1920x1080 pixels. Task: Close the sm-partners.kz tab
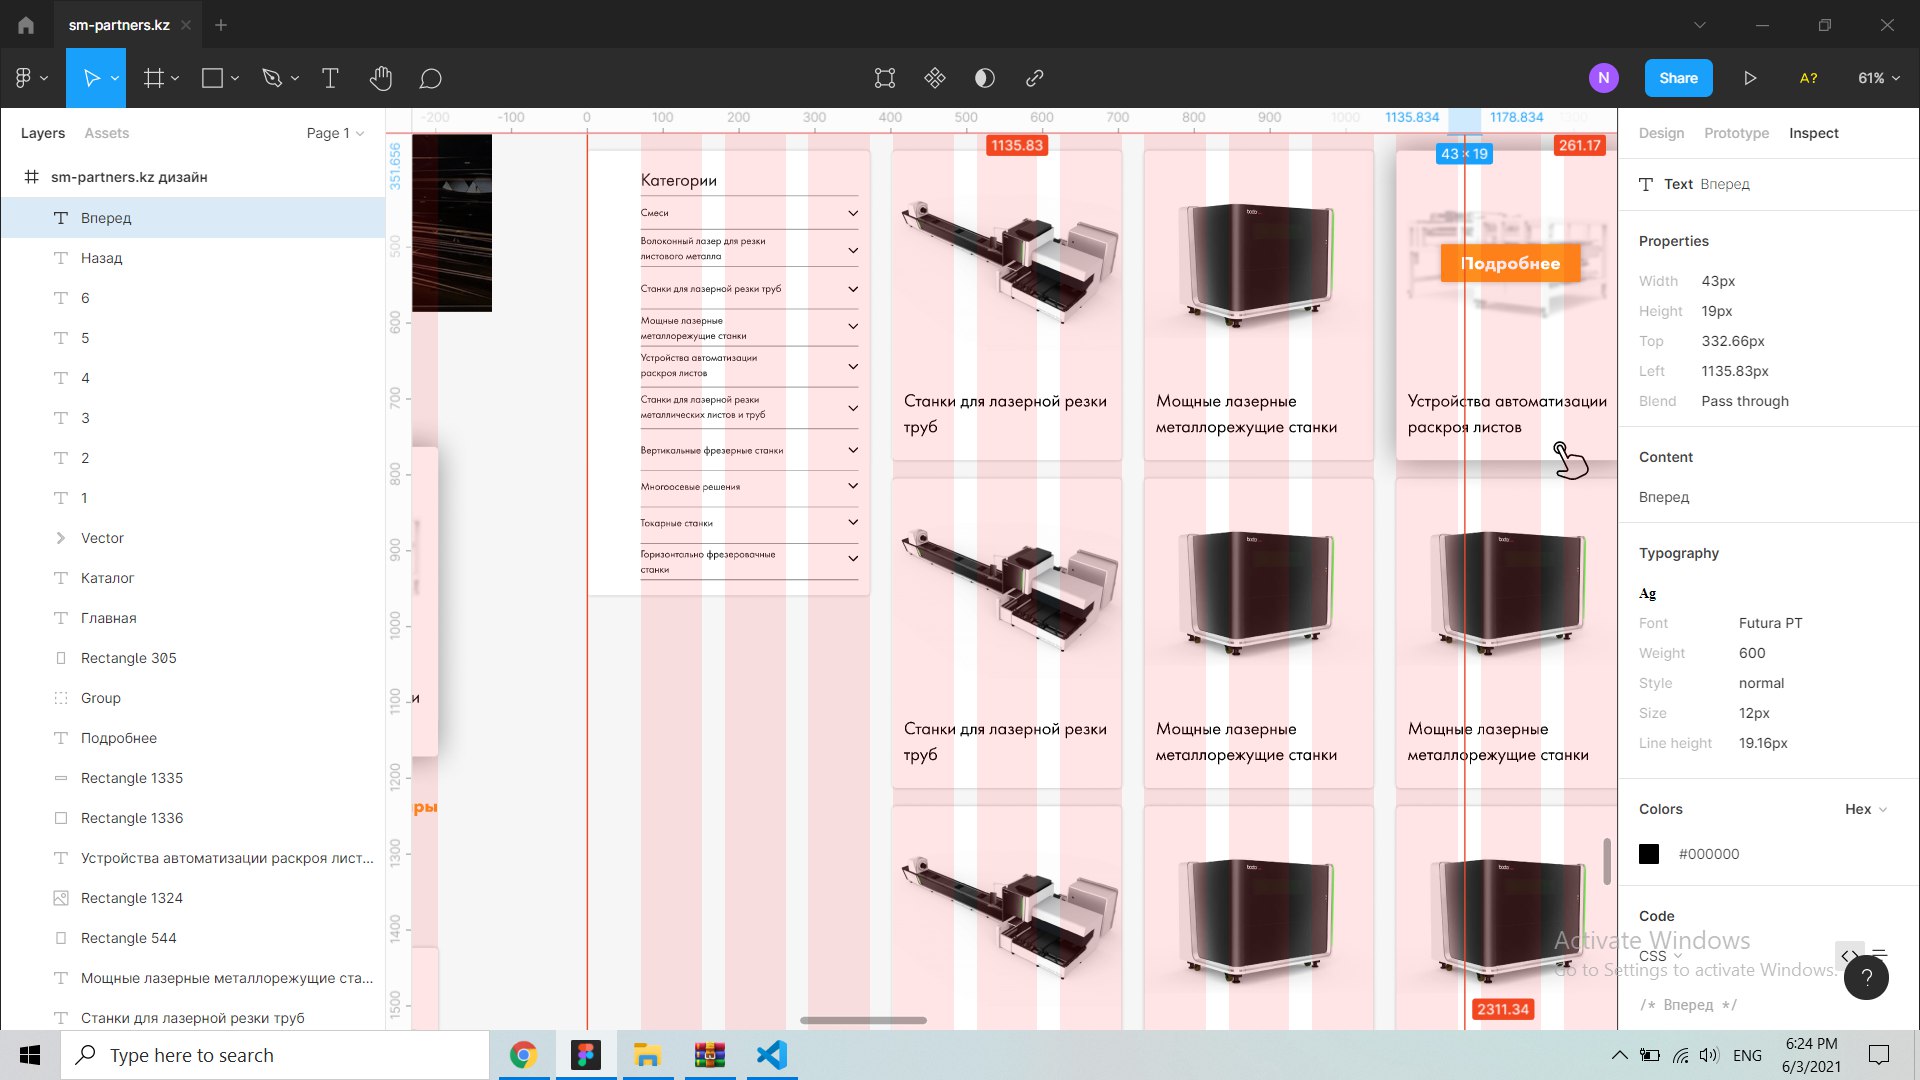pos(186,25)
